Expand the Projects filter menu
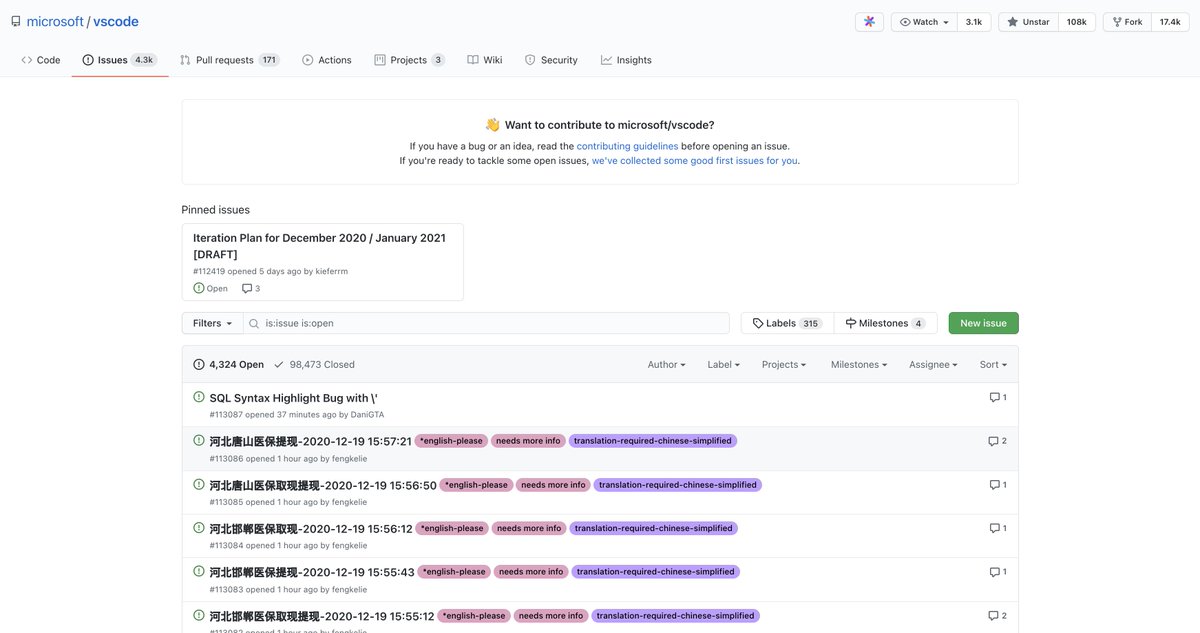The width and height of the screenshot is (1200, 633). coord(784,365)
